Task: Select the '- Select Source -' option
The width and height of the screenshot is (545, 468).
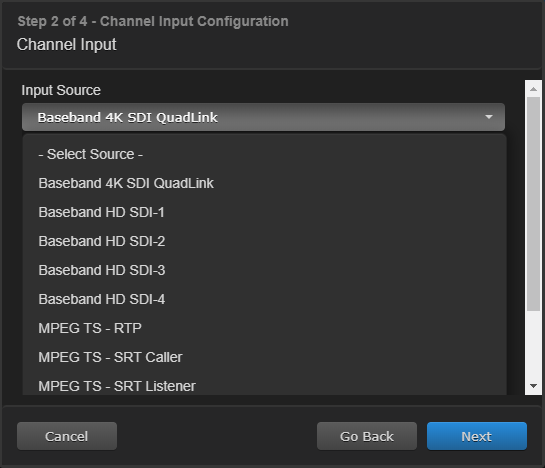Action: (265, 154)
